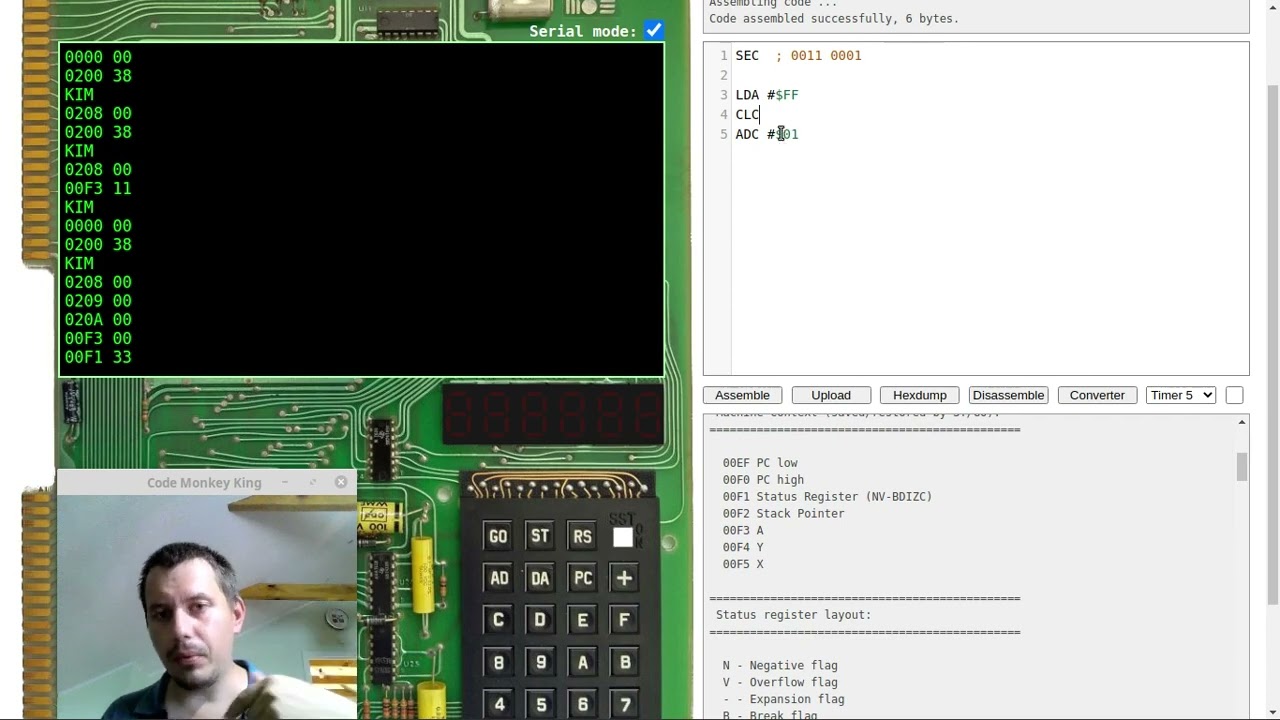Viewport: 1280px width, 720px height.
Task: Click '00F2 Stack Pointer' text
Action: [783, 513]
